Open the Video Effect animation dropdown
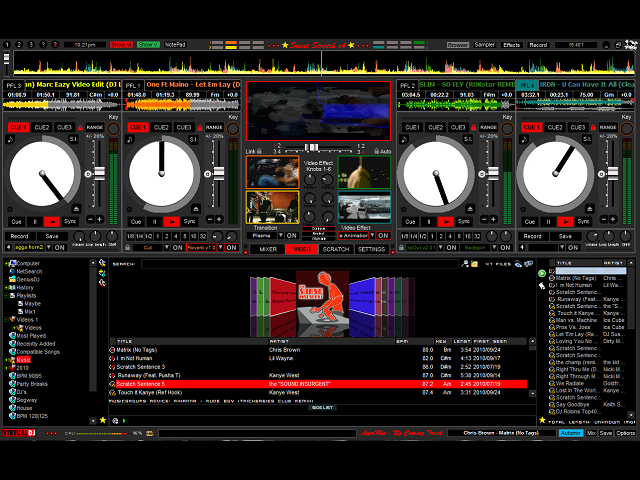This screenshot has height=480, width=640. (372, 236)
